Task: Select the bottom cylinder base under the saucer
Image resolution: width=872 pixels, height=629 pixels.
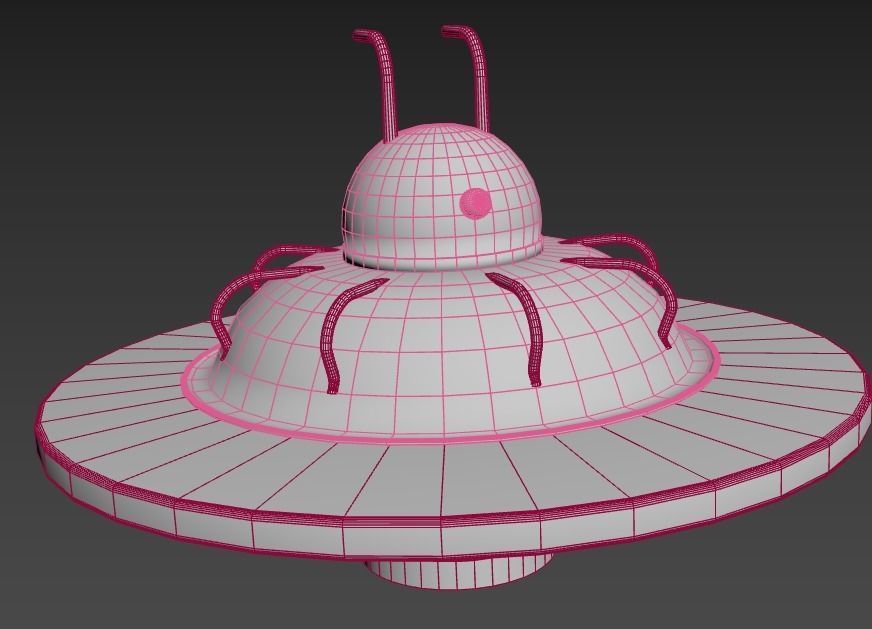Action: (459, 573)
